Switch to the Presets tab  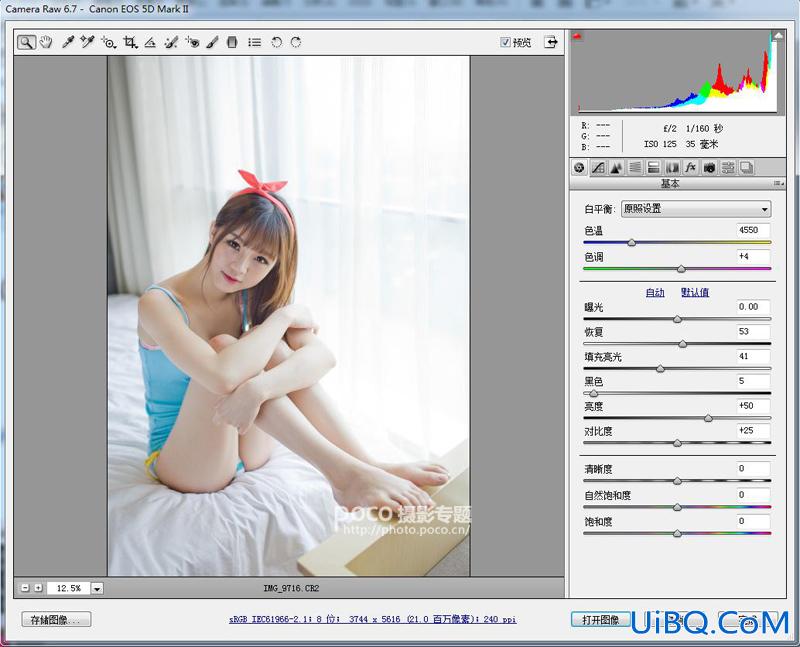(728, 167)
